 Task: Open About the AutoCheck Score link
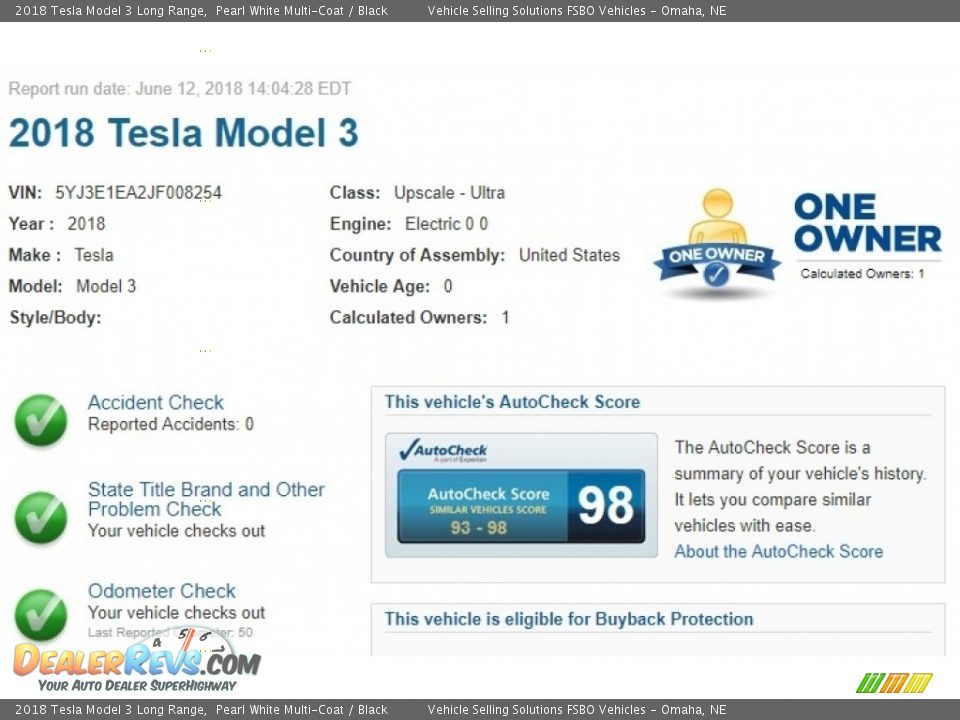(x=779, y=551)
